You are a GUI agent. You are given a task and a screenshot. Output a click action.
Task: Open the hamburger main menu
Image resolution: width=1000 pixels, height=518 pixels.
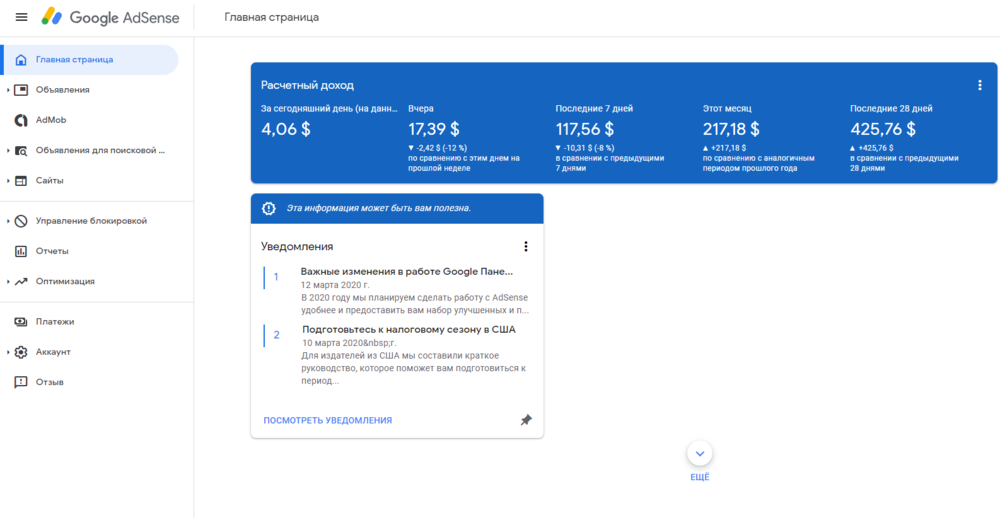tap(22, 17)
